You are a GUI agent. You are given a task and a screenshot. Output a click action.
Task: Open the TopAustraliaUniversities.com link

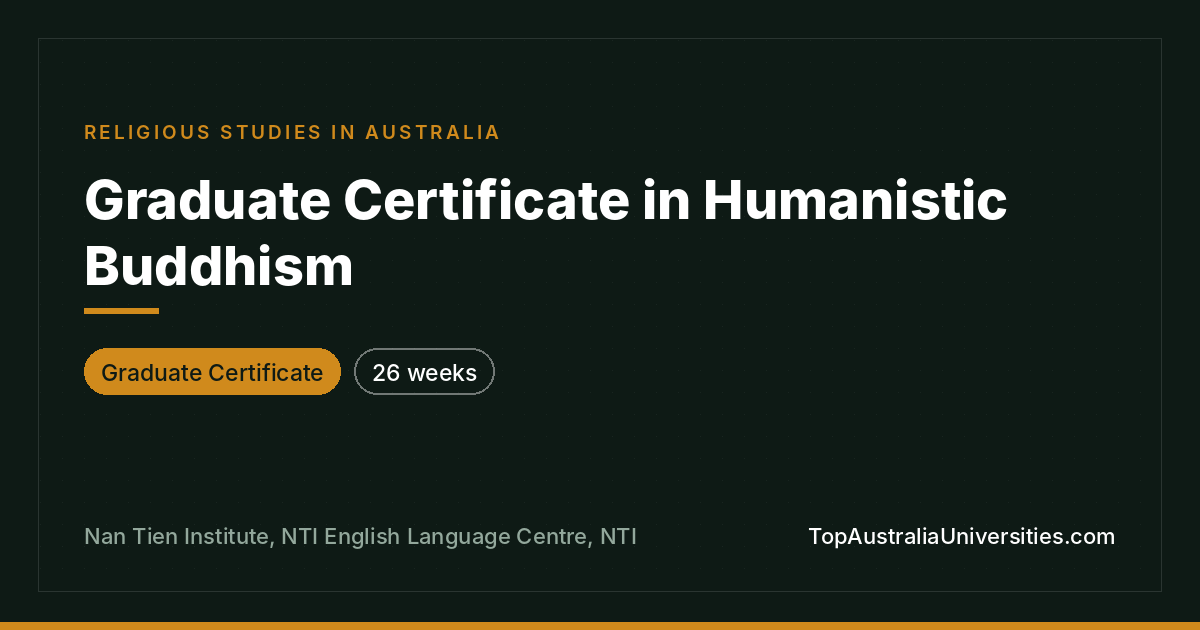click(x=961, y=536)
